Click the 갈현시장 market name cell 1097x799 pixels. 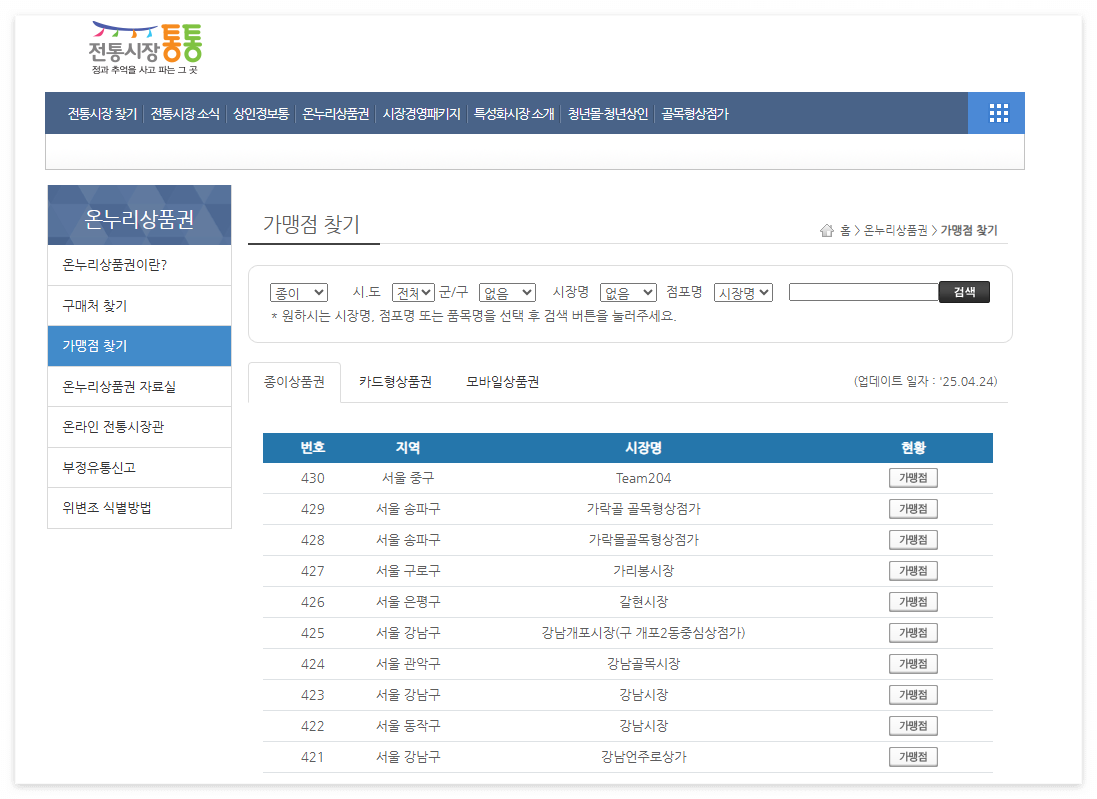coord(644,602)
